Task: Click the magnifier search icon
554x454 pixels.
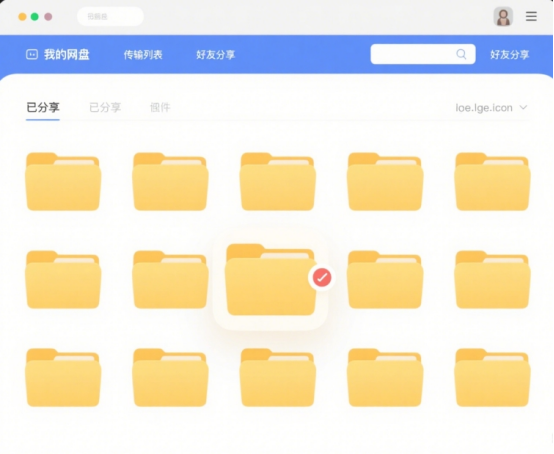Action: tap(461, 54)
